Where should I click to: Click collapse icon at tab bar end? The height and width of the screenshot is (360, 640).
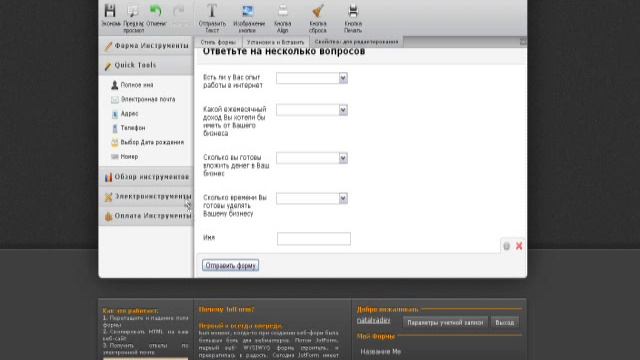tap(523, 41)
